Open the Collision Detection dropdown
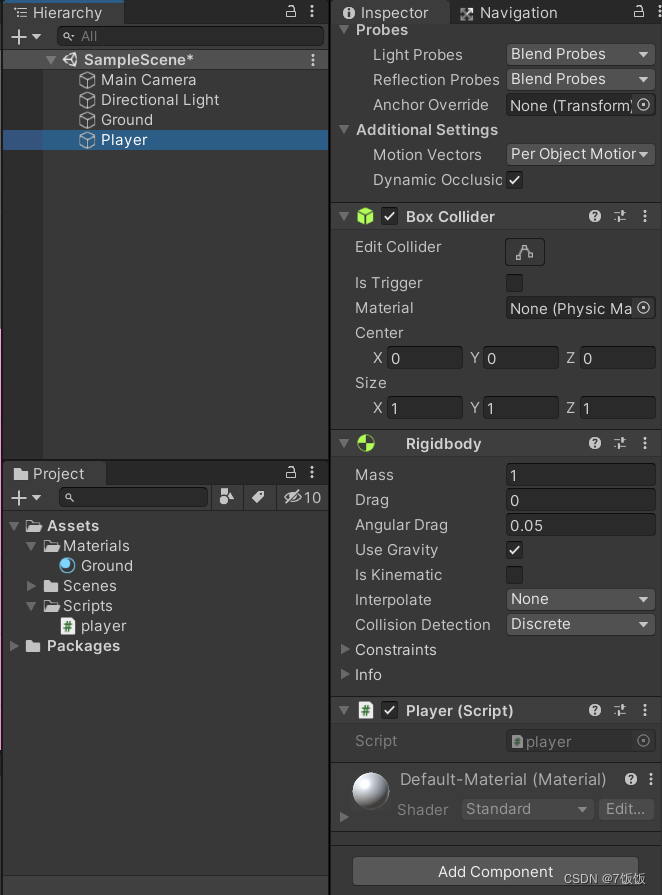Image resolution: width=662 pixels, height=895 pixels. point(580,624)
